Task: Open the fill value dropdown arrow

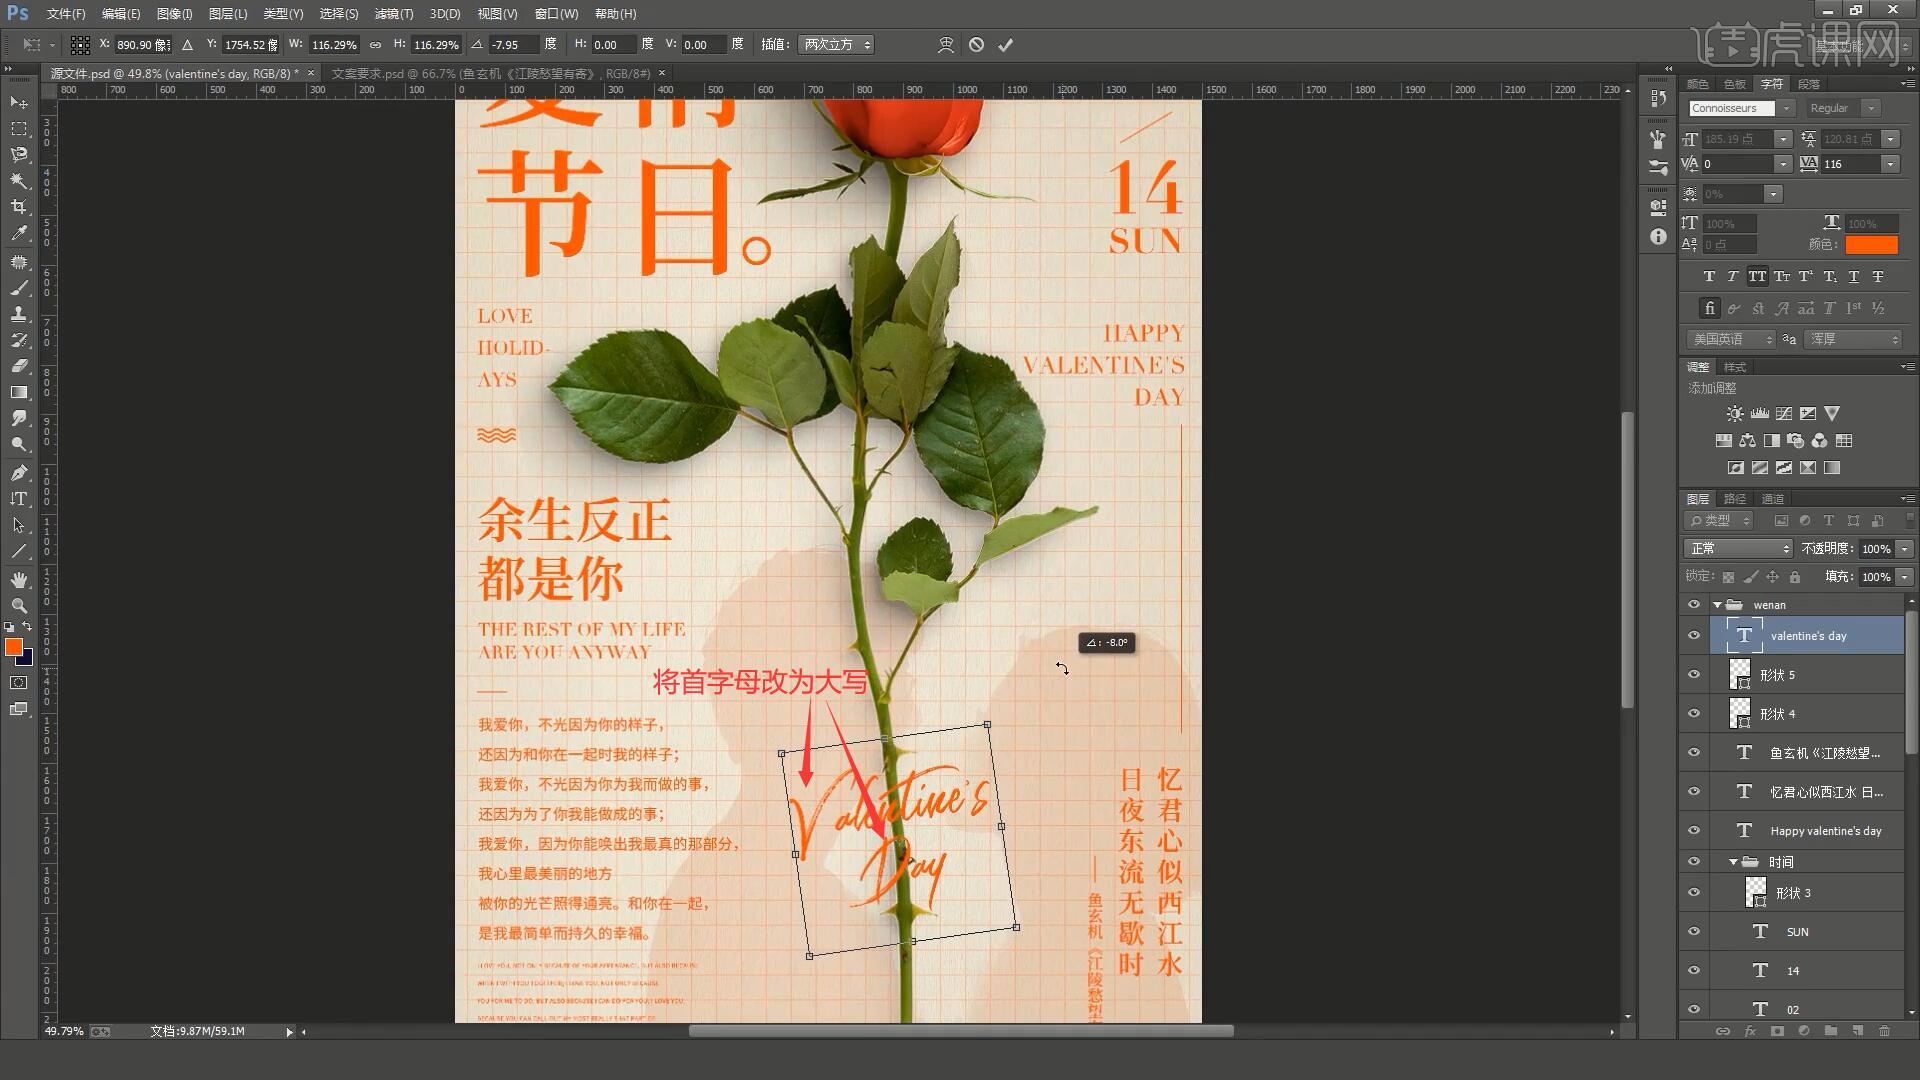Action: click(1904, 577)
